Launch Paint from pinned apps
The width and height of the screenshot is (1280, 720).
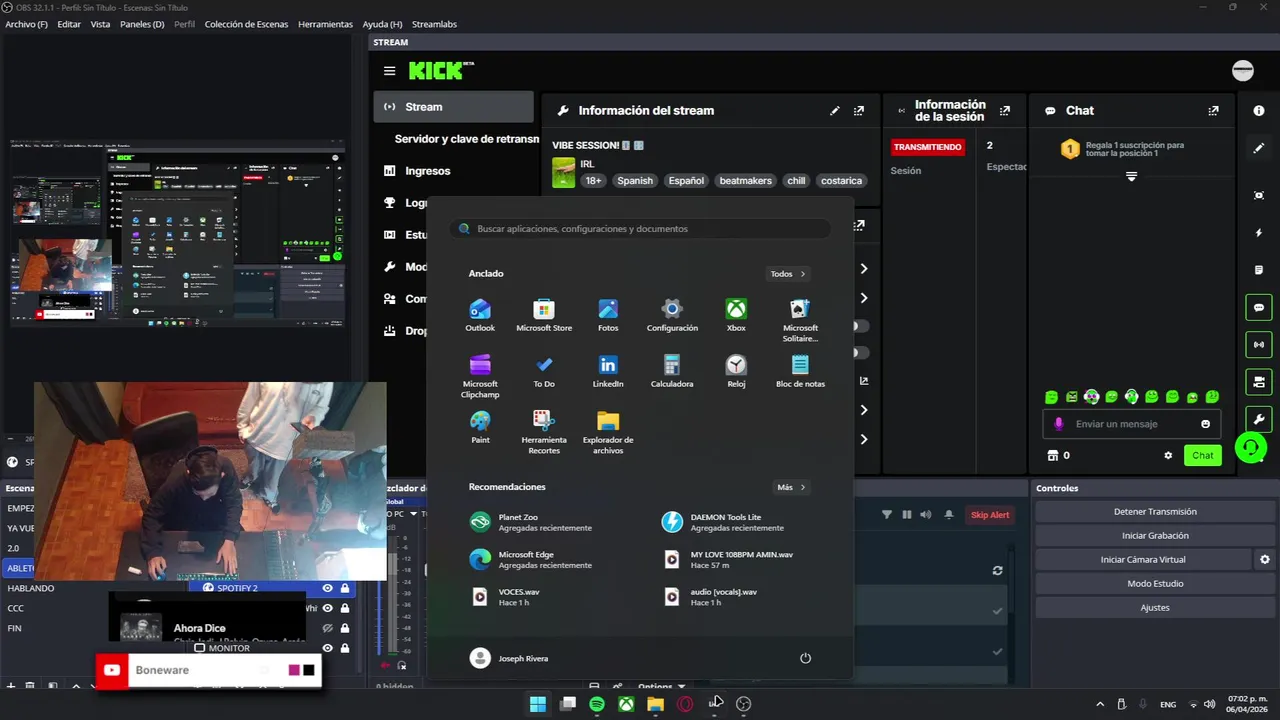480,427
